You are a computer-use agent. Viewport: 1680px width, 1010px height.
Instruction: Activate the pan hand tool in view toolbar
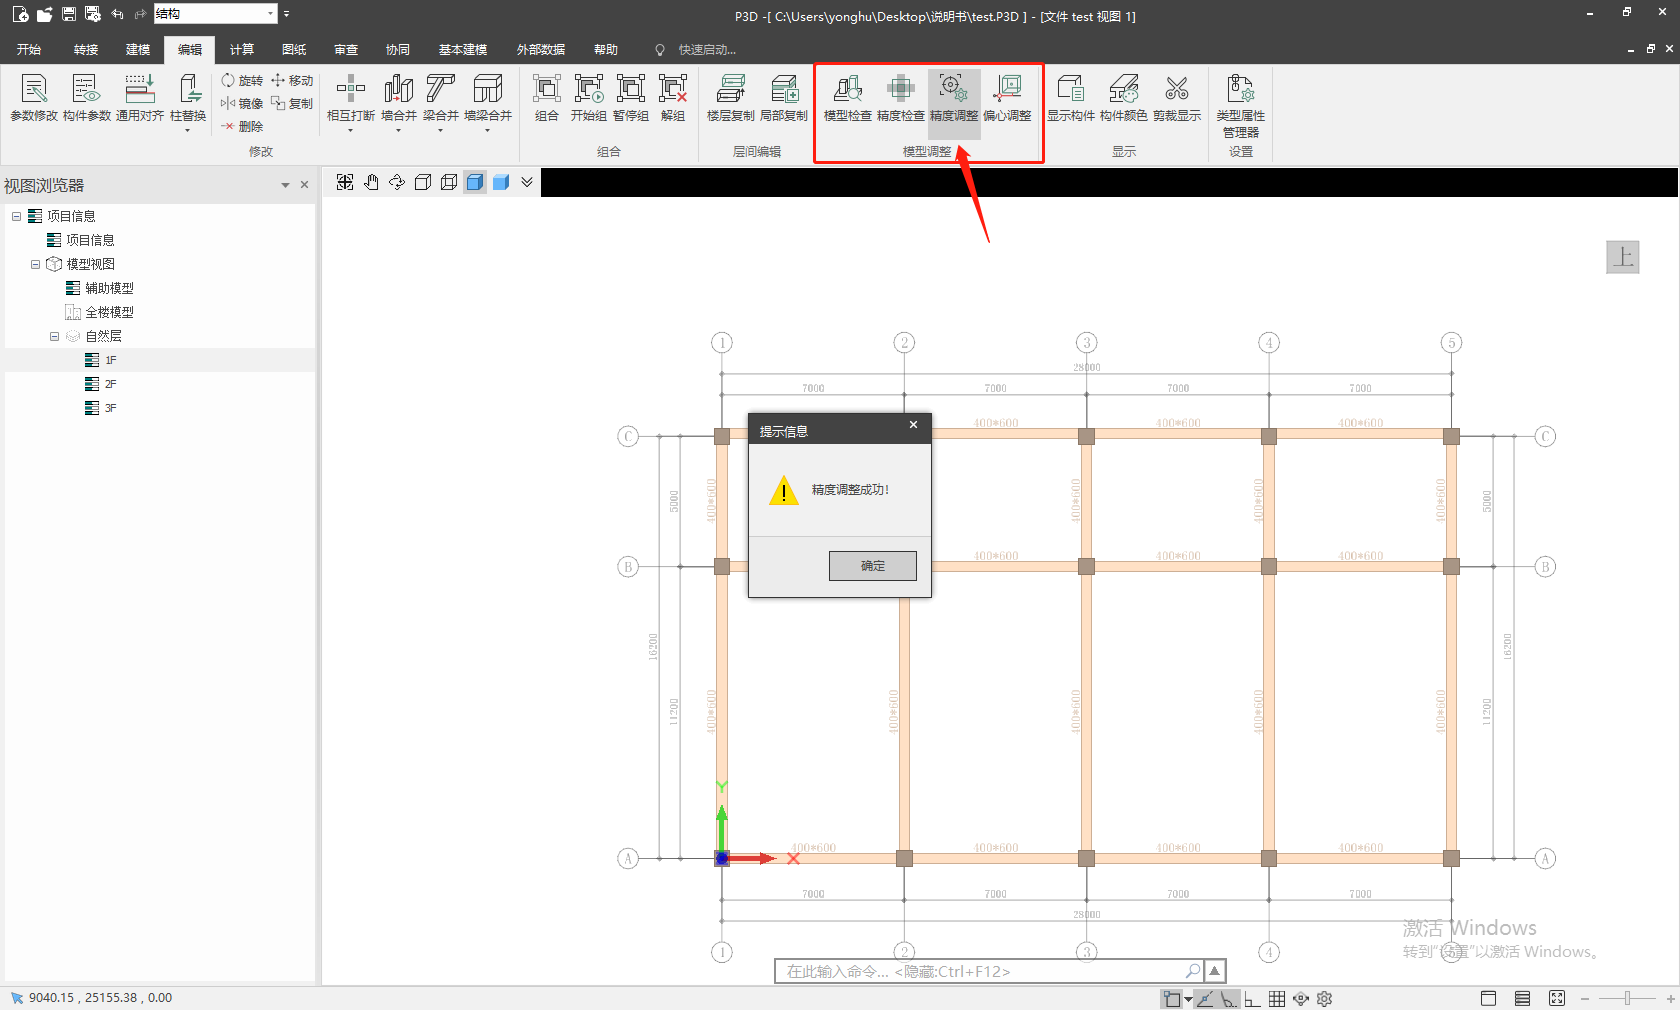(x=371, y=182)
